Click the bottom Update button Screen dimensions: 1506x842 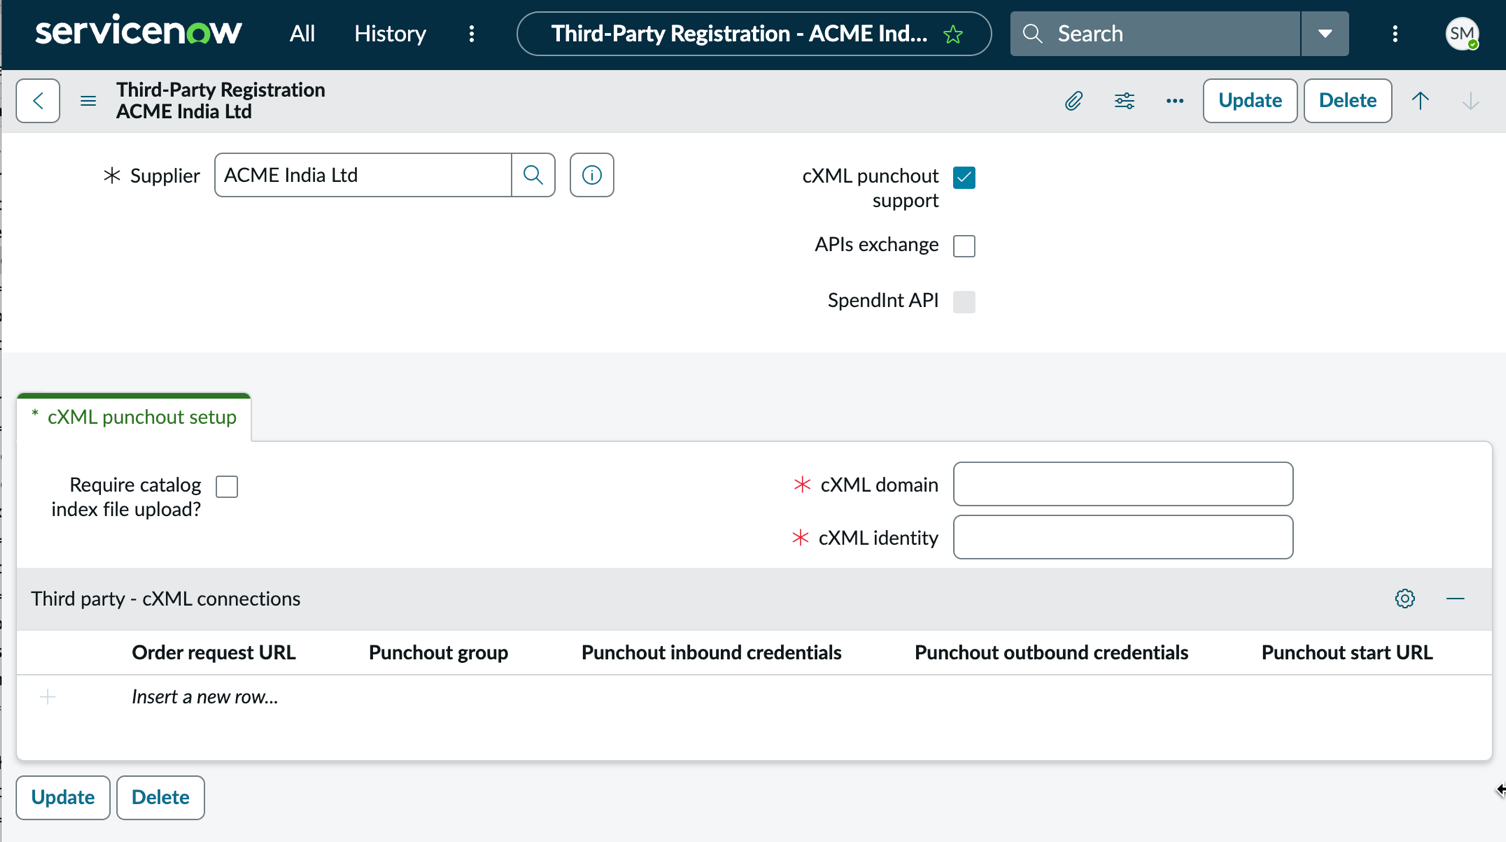(x=63, y=798)
